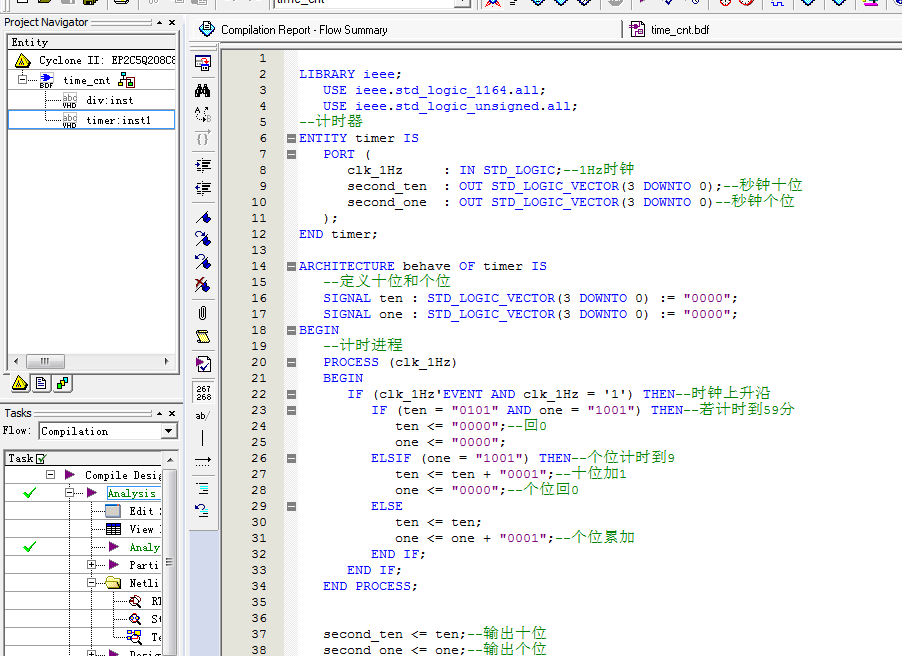Screen dimensions: 902x656
Task: Toggle the Task column checkbox in header
Action: click(x=41, y=458)
